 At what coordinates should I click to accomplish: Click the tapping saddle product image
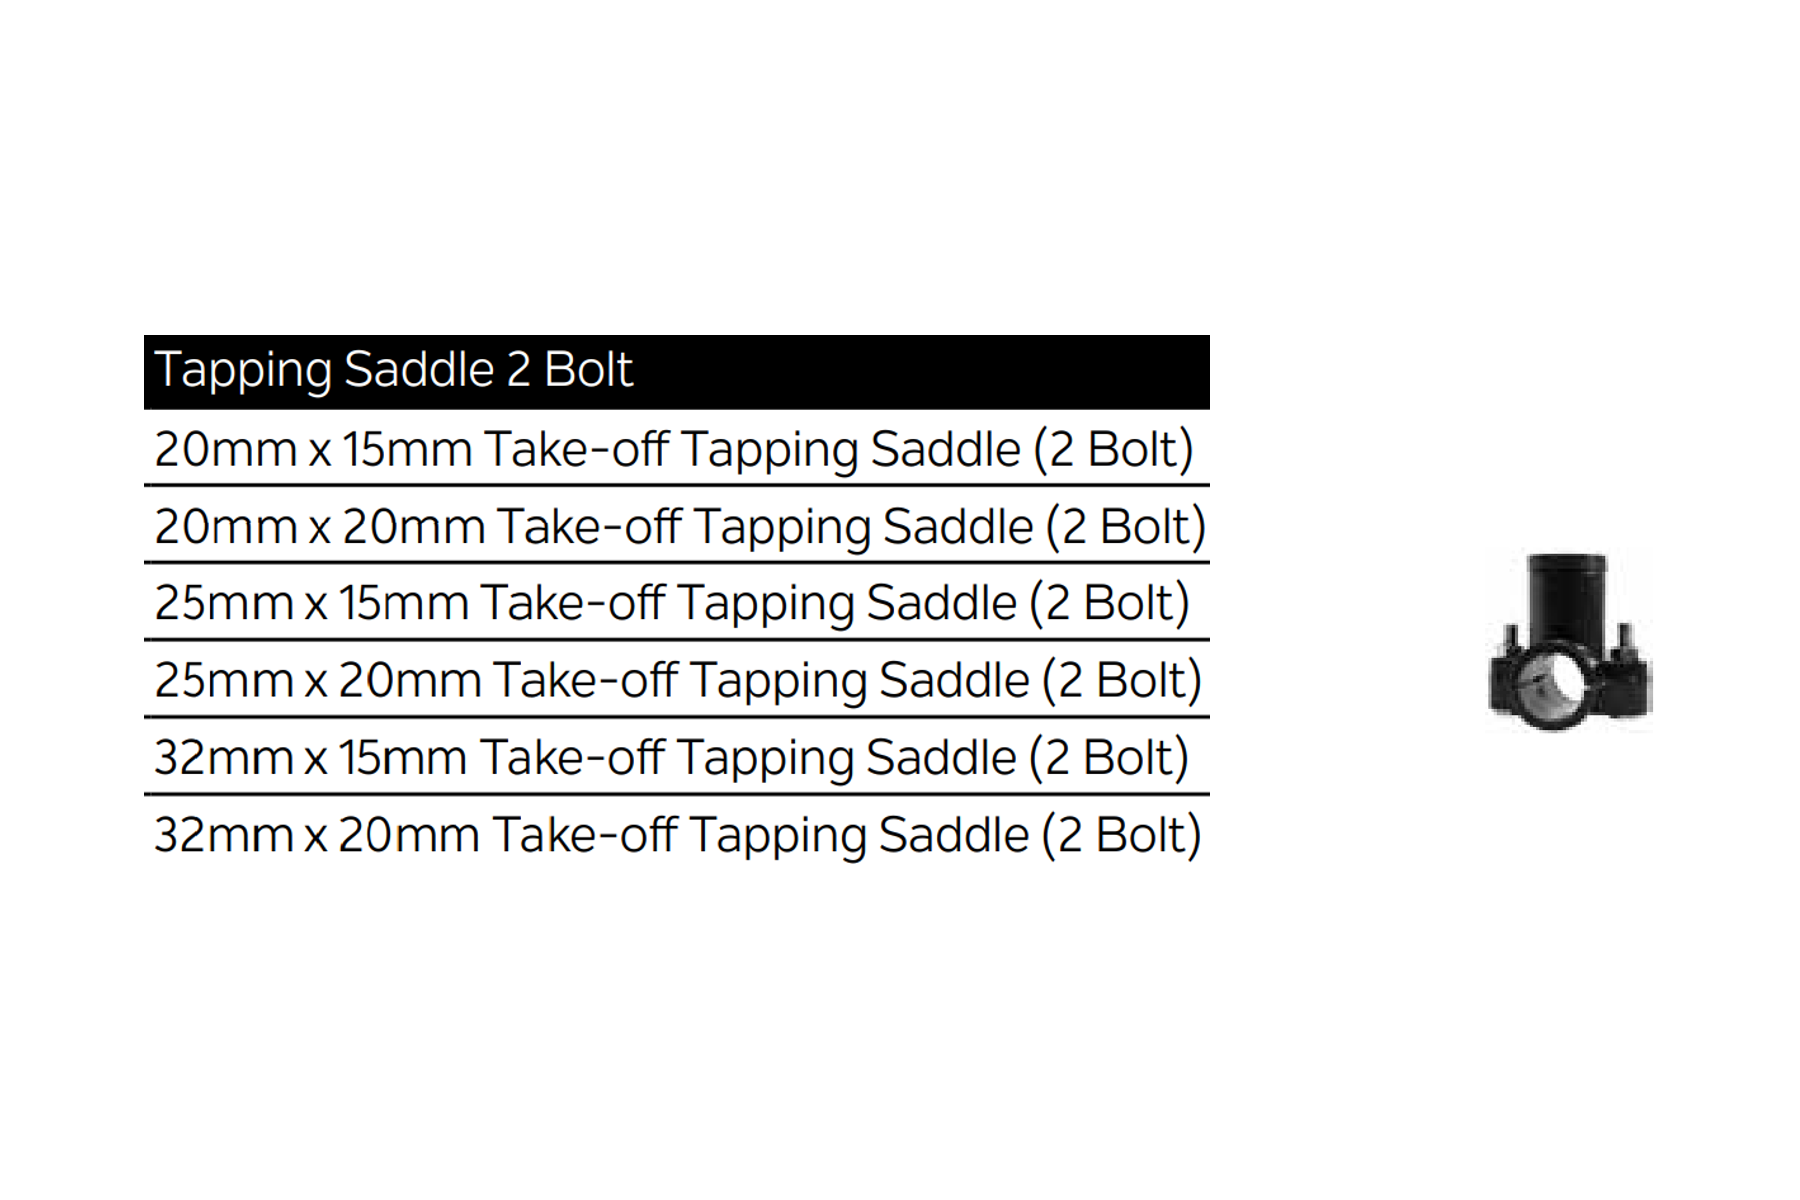click(x=1569, y=640)
